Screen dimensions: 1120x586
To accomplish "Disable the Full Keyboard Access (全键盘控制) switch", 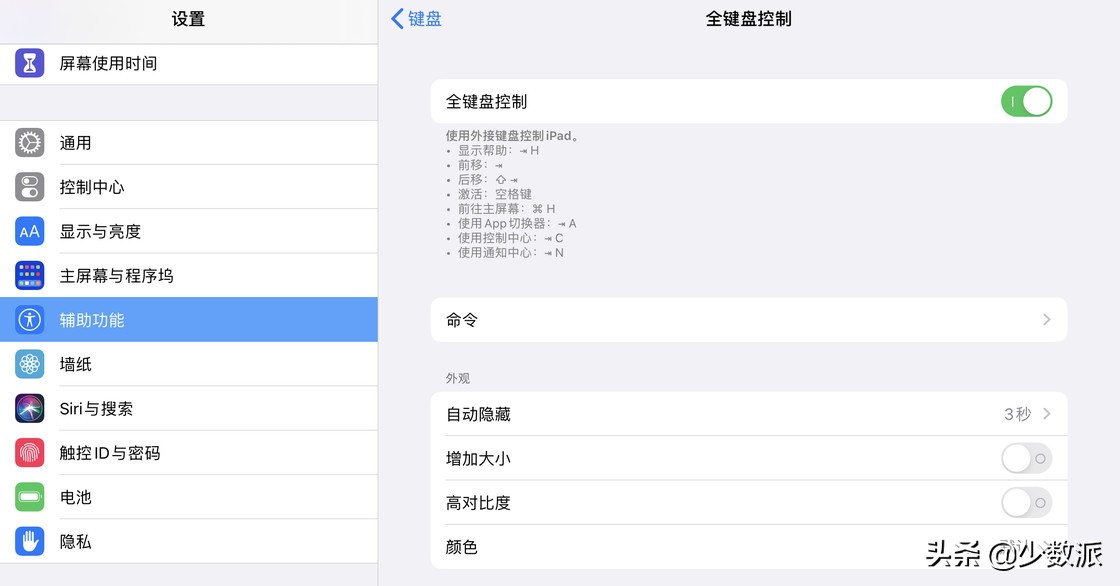I will 1026,101.
